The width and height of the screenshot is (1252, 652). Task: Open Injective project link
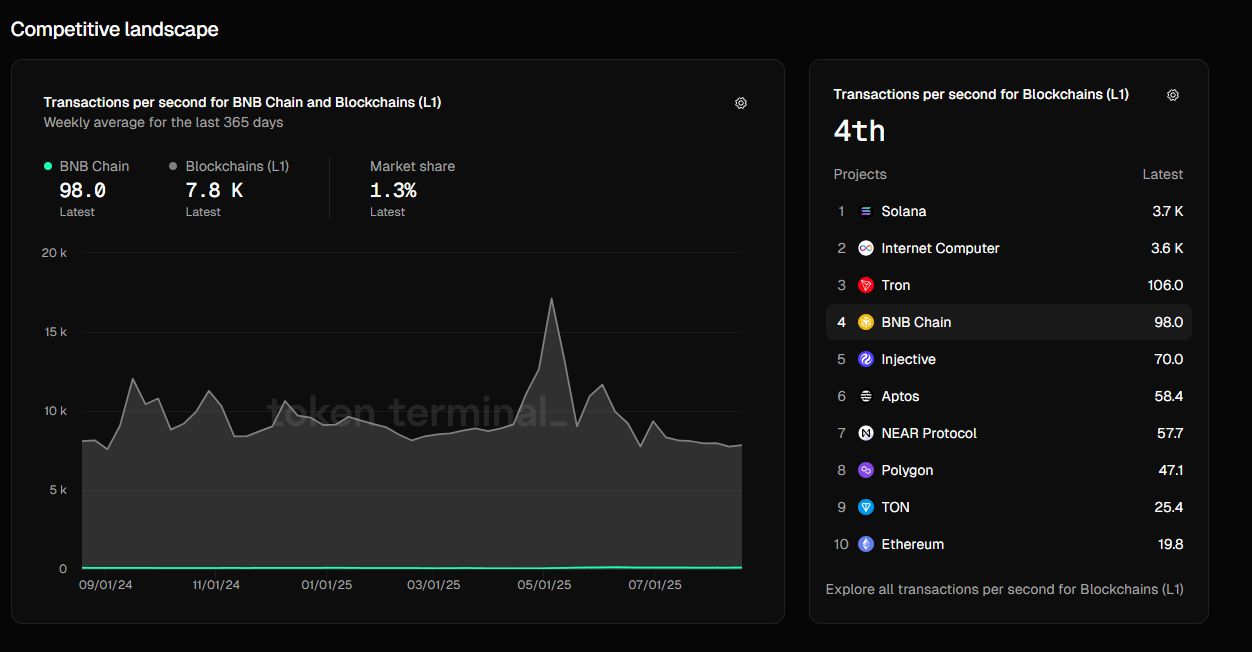pyautogui.click(x=909, y=359)
